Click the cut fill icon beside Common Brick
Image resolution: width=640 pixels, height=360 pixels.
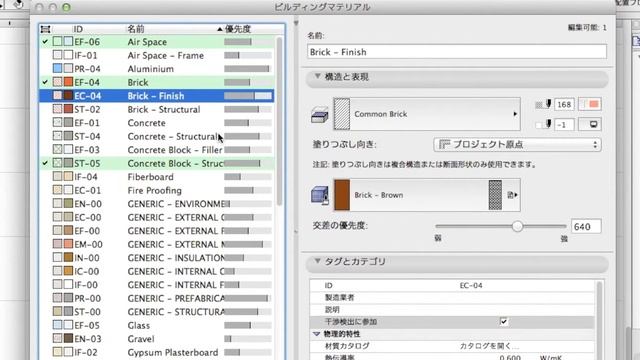click(320, 114)
